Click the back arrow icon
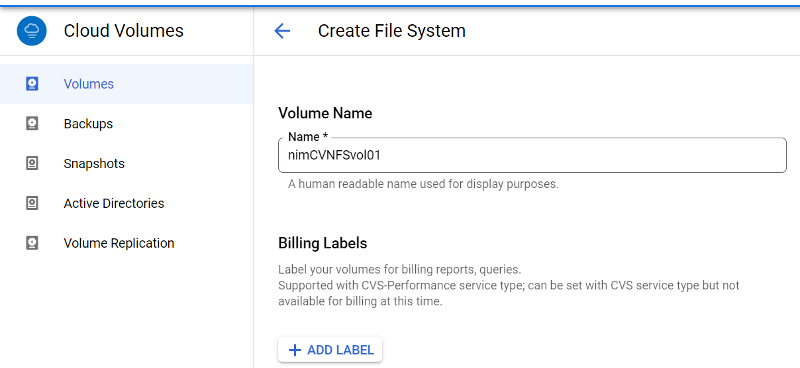 pos(282,31)
